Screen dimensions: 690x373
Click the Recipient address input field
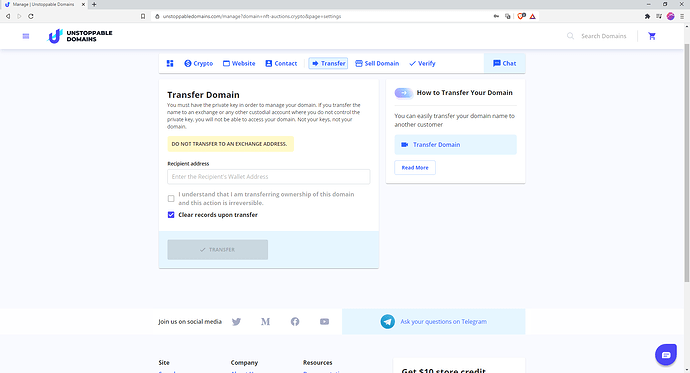(x=268, y=177)
